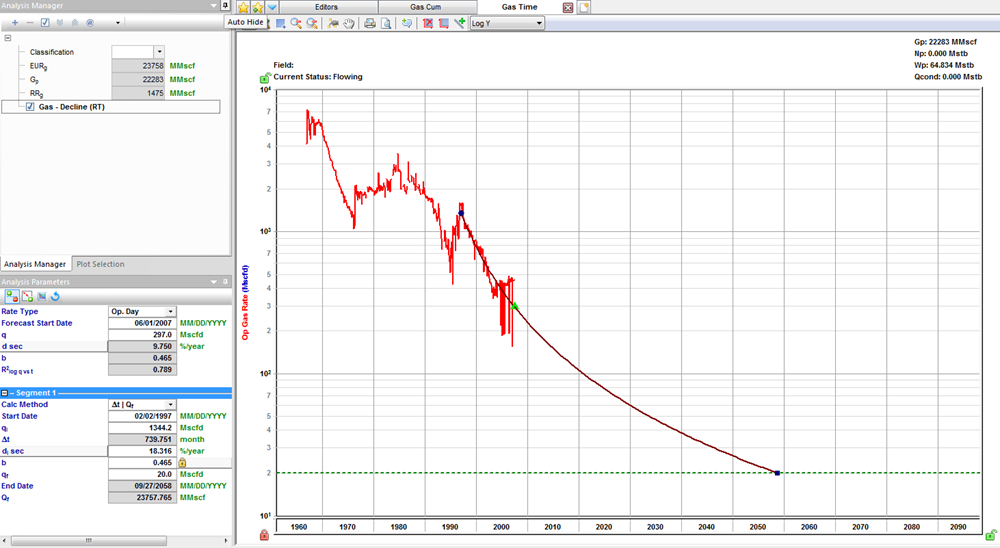Click the first magnifier zoom tool
Screen dimensions: 1000x548
pos(296,24)
